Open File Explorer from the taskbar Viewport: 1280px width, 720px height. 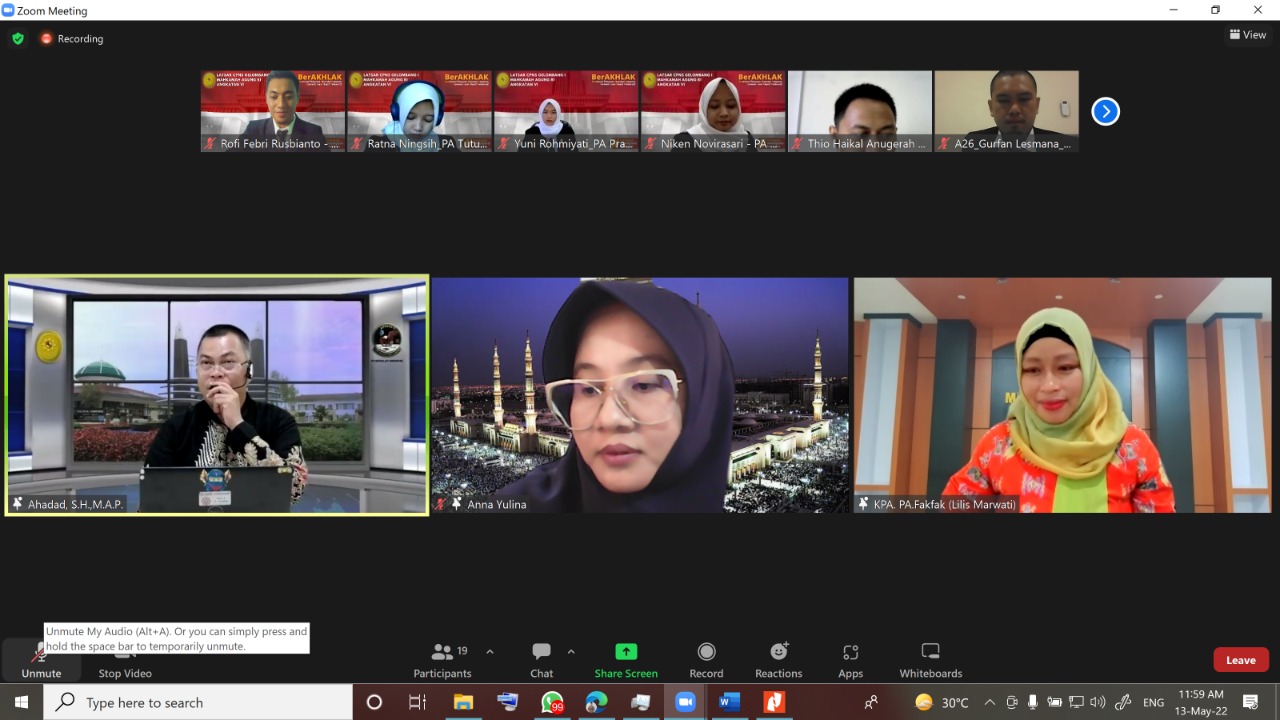click(x=463, y=702)
